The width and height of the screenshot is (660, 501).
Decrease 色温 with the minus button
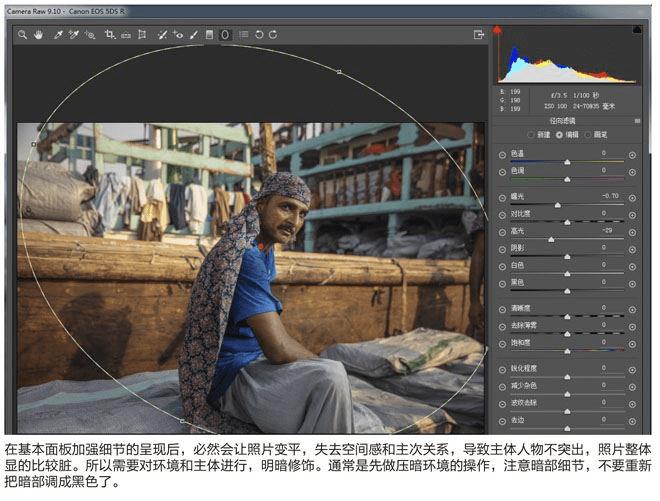point(502,155)
